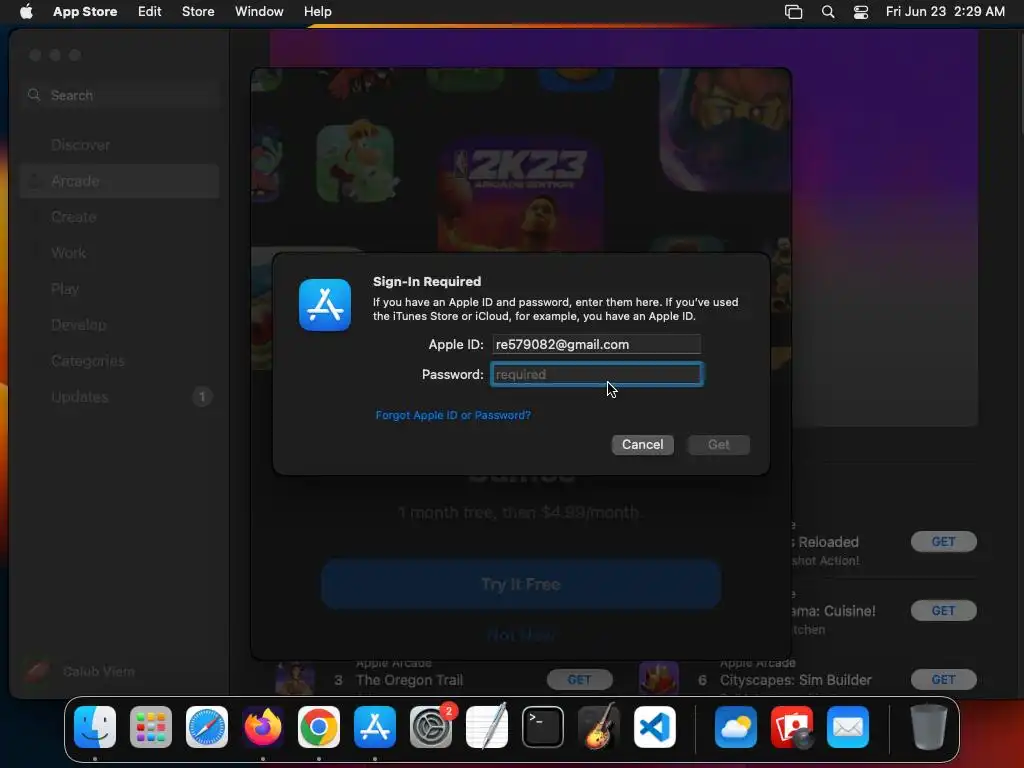The height and width of the screenshot is (768, 1024).
Task: Click the date and time clock
Action: point(945,11)
